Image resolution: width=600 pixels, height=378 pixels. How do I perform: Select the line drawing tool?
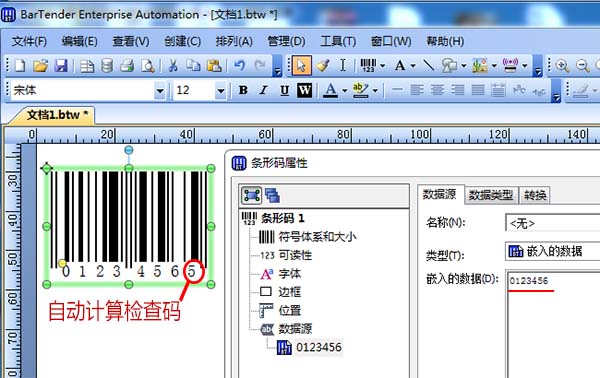click(429, 65)
